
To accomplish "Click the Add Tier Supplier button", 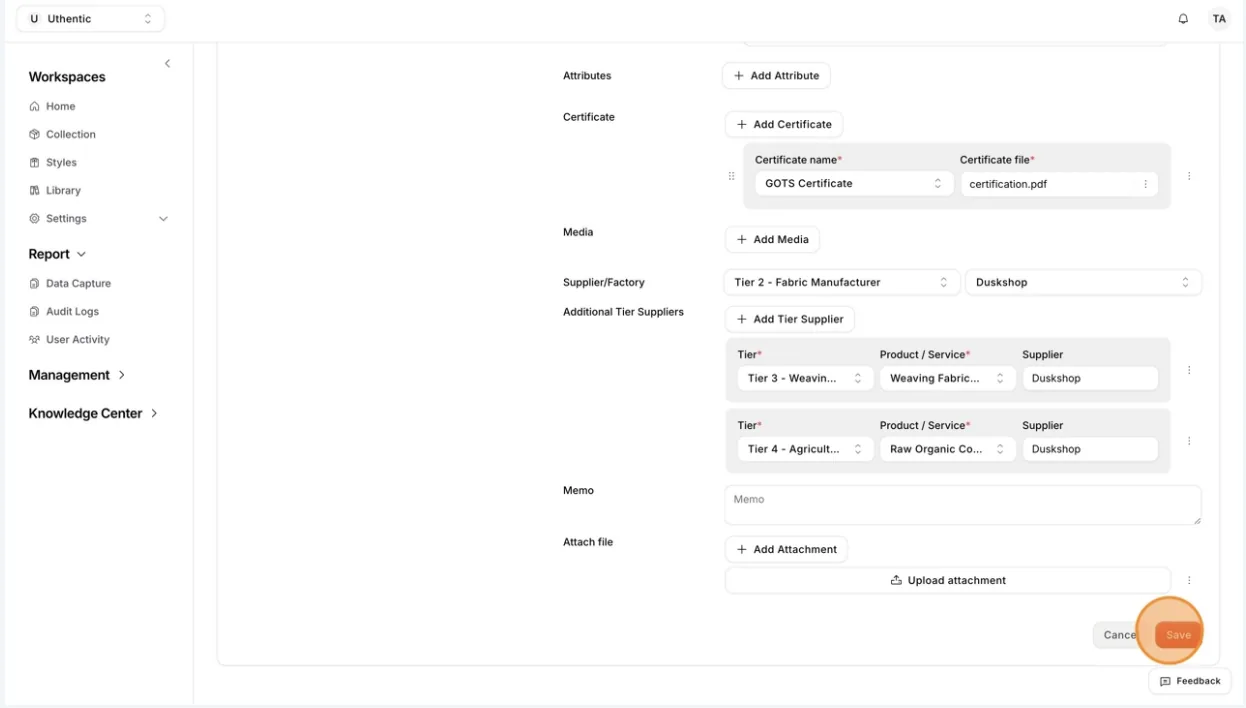I will coord(790,320).
